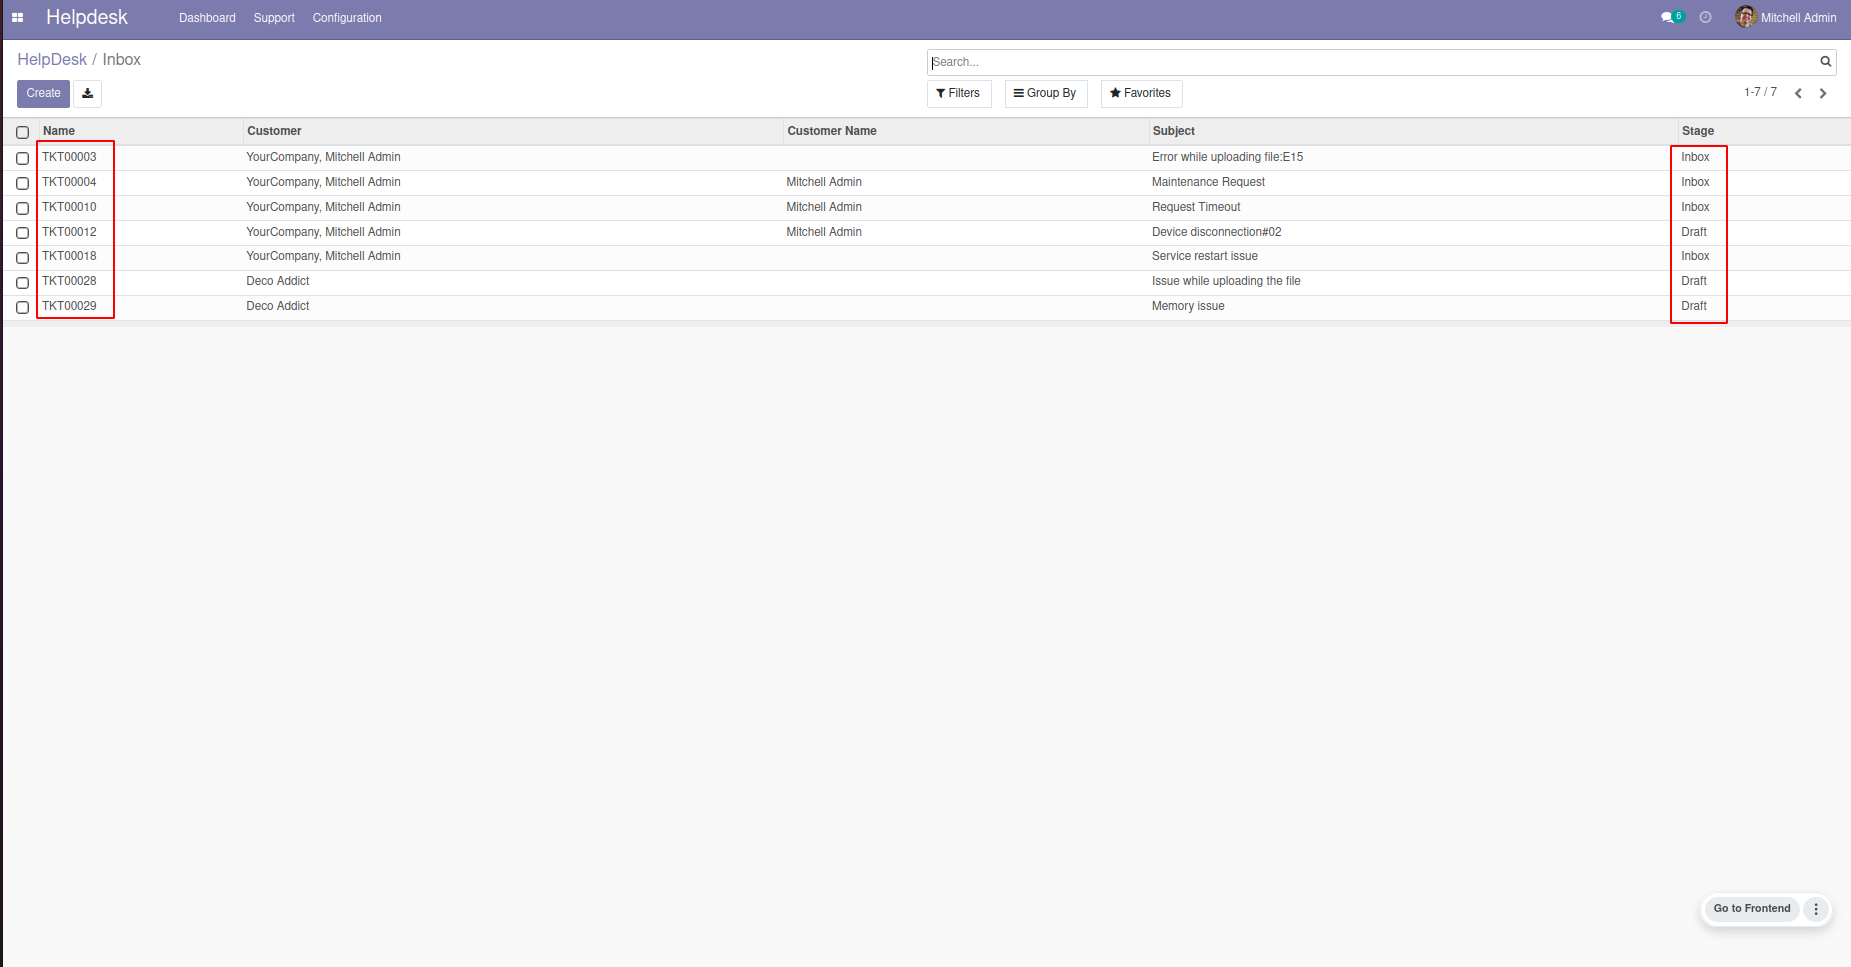
Task: Click Customer Name cell in TKT00010 row
Action: pyautogui.click(x=824, y=207)
